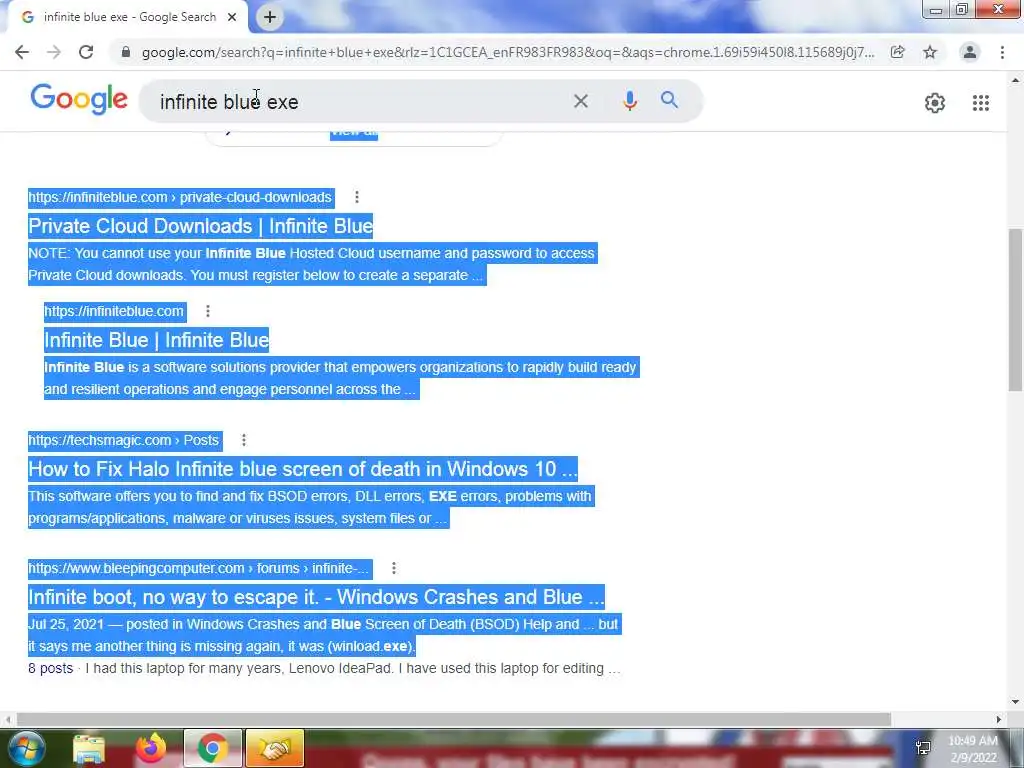
Task: Click the vertical scrollbar up arrow
Action: [x=1016, y=80]
